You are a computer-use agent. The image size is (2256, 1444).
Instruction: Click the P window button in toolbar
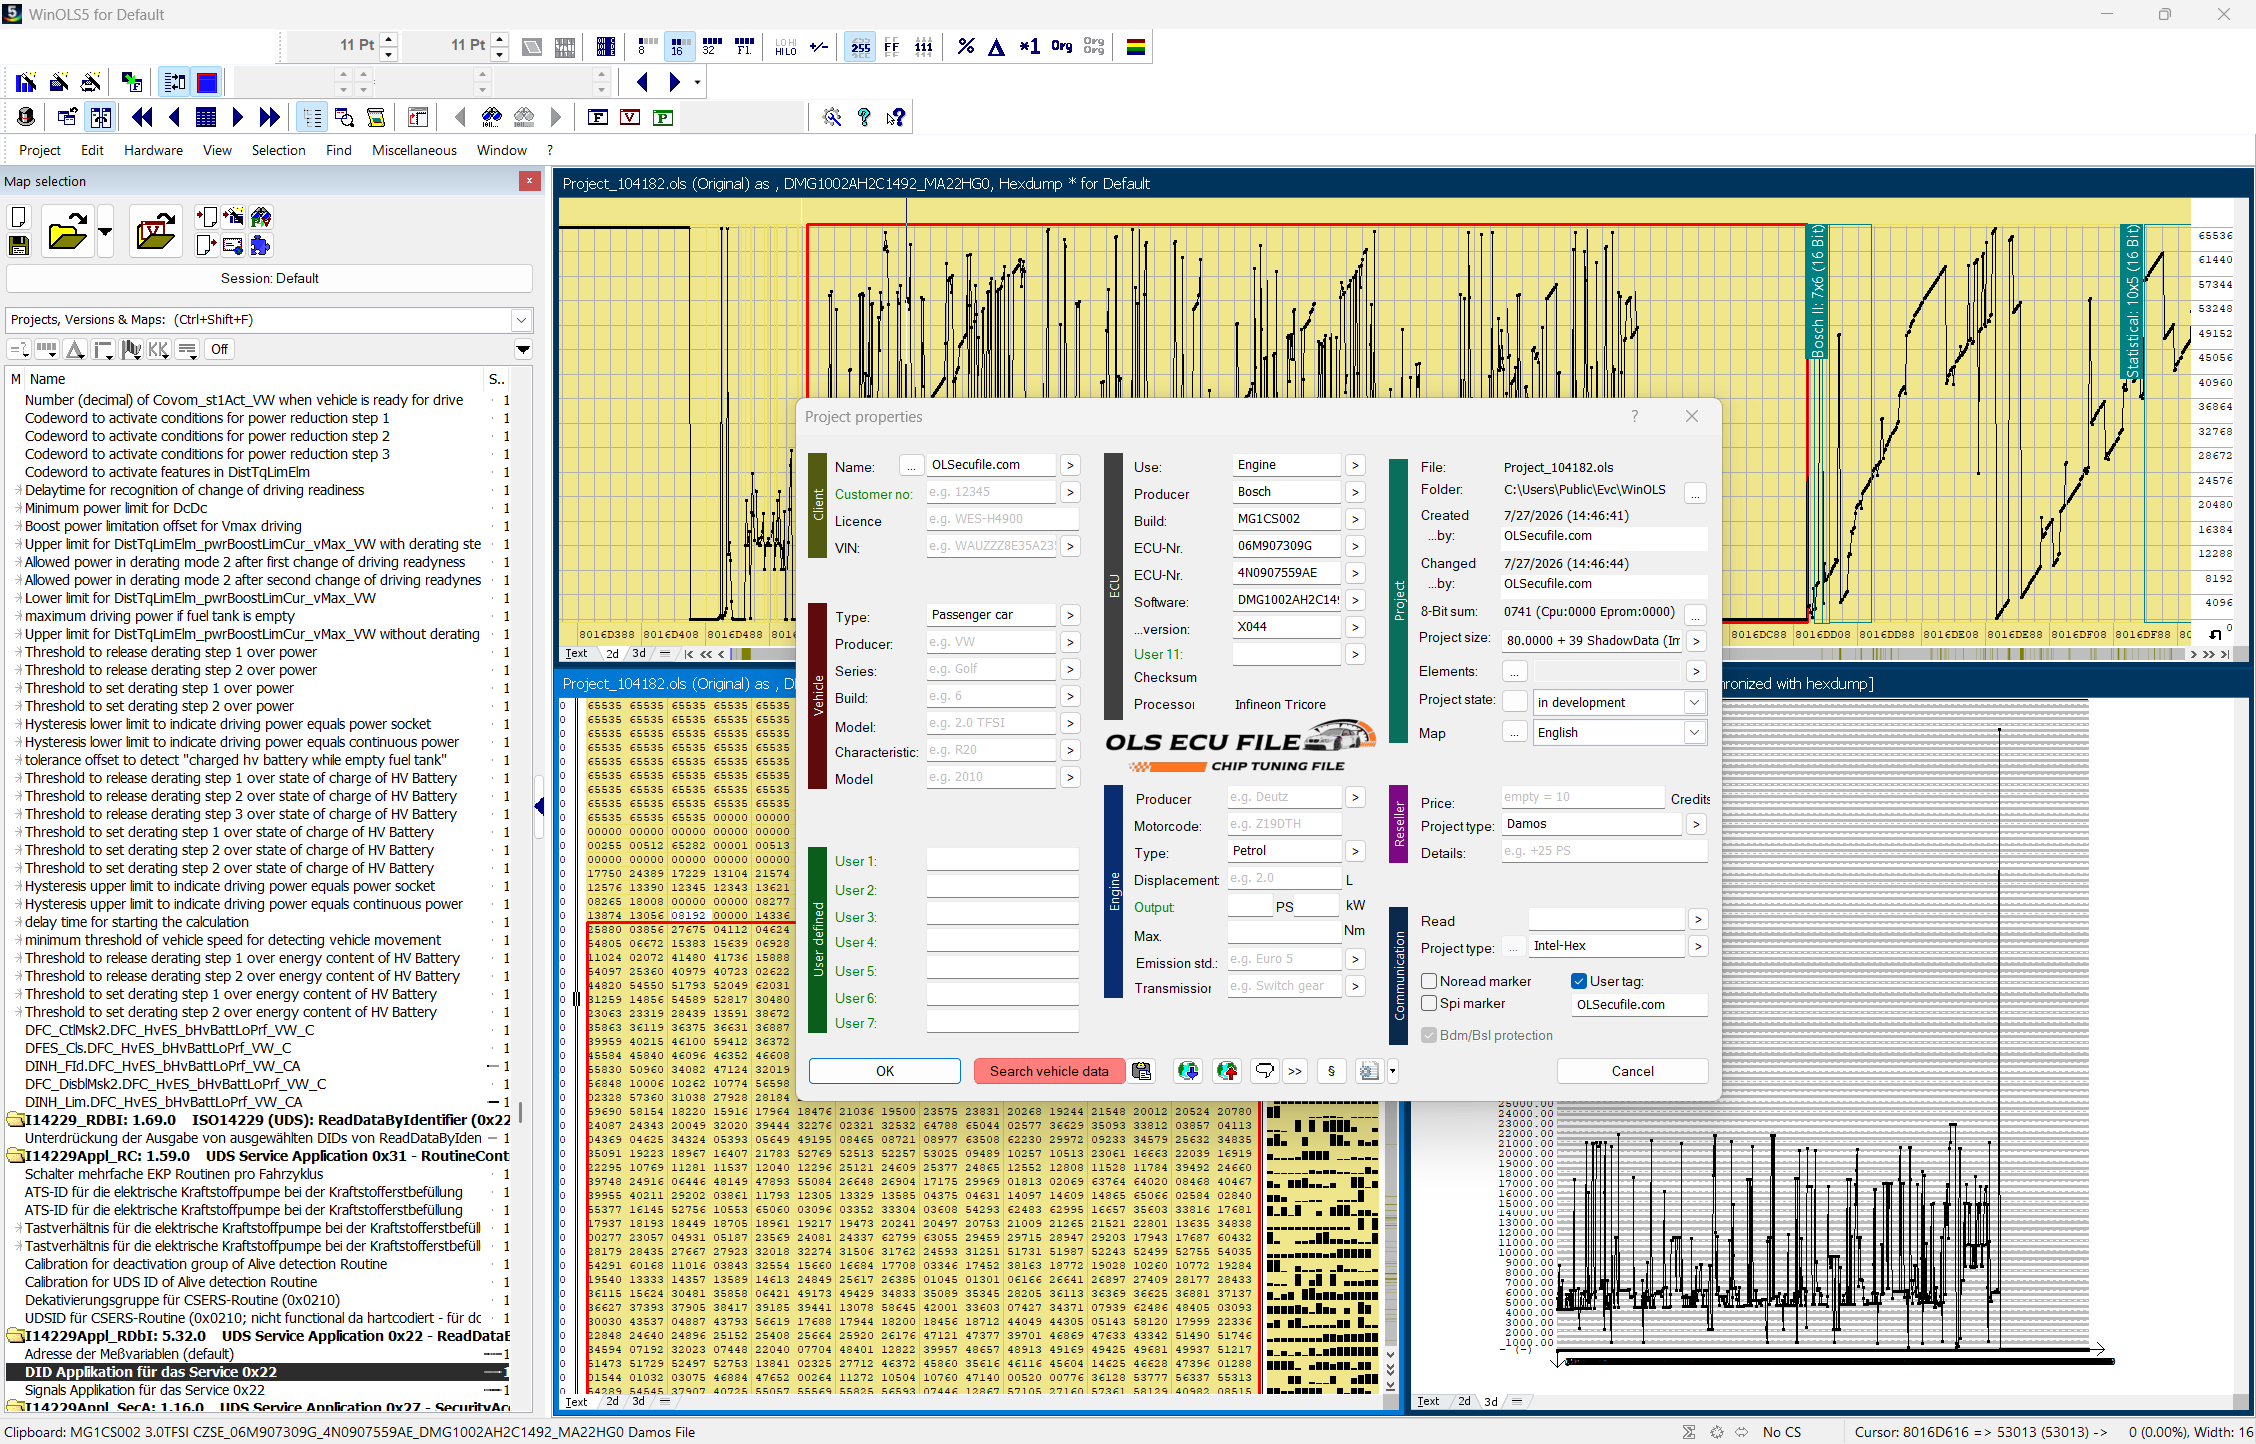tap(662, 117)
